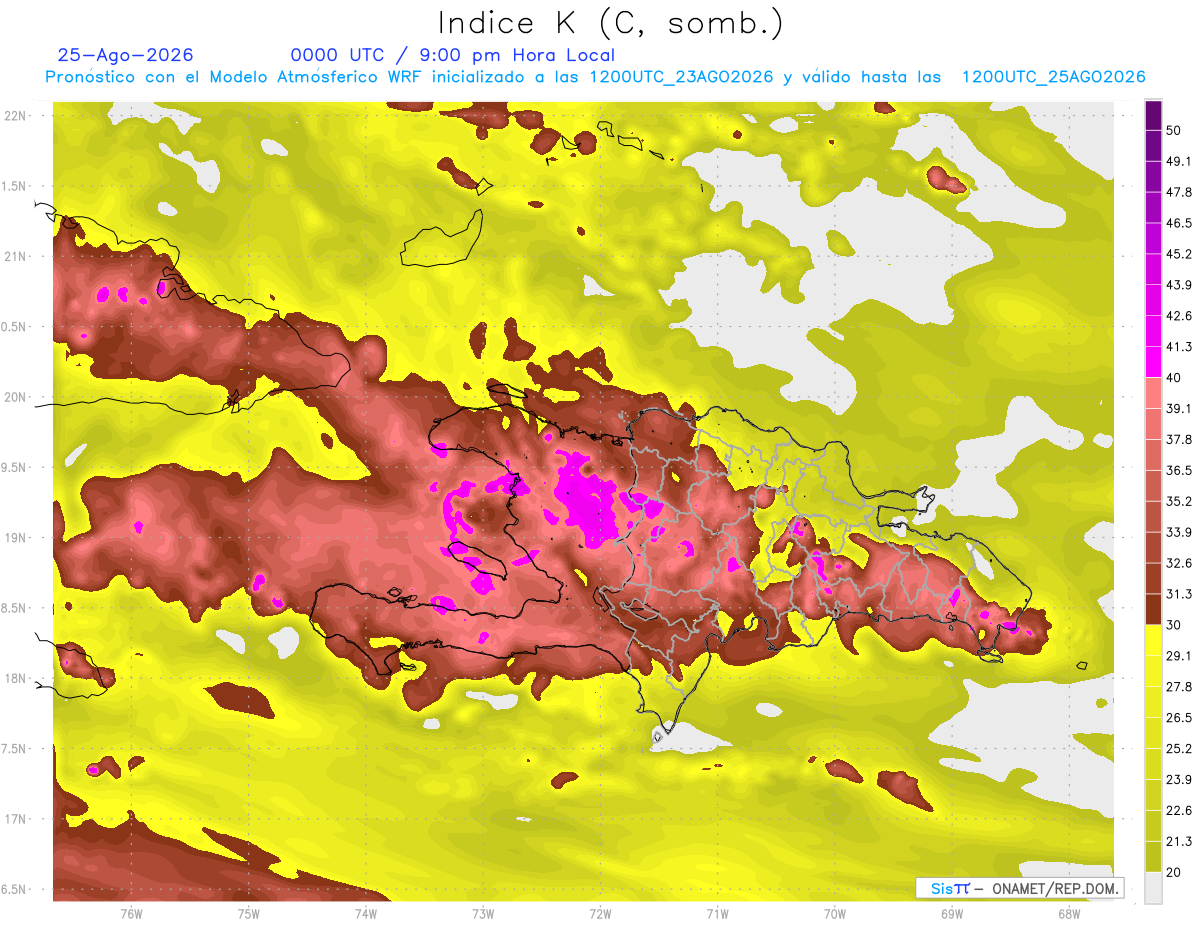Click the "7.5N" latitude label
The width and height of the screenshot is (1200, 927).
click(x=15, y=749)
